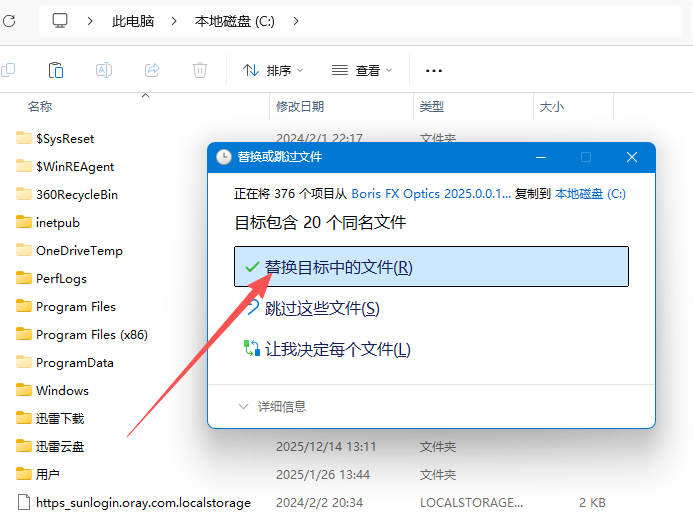
Task: Select the Program Files (x86) folder
Action: (x=91, y=334)
